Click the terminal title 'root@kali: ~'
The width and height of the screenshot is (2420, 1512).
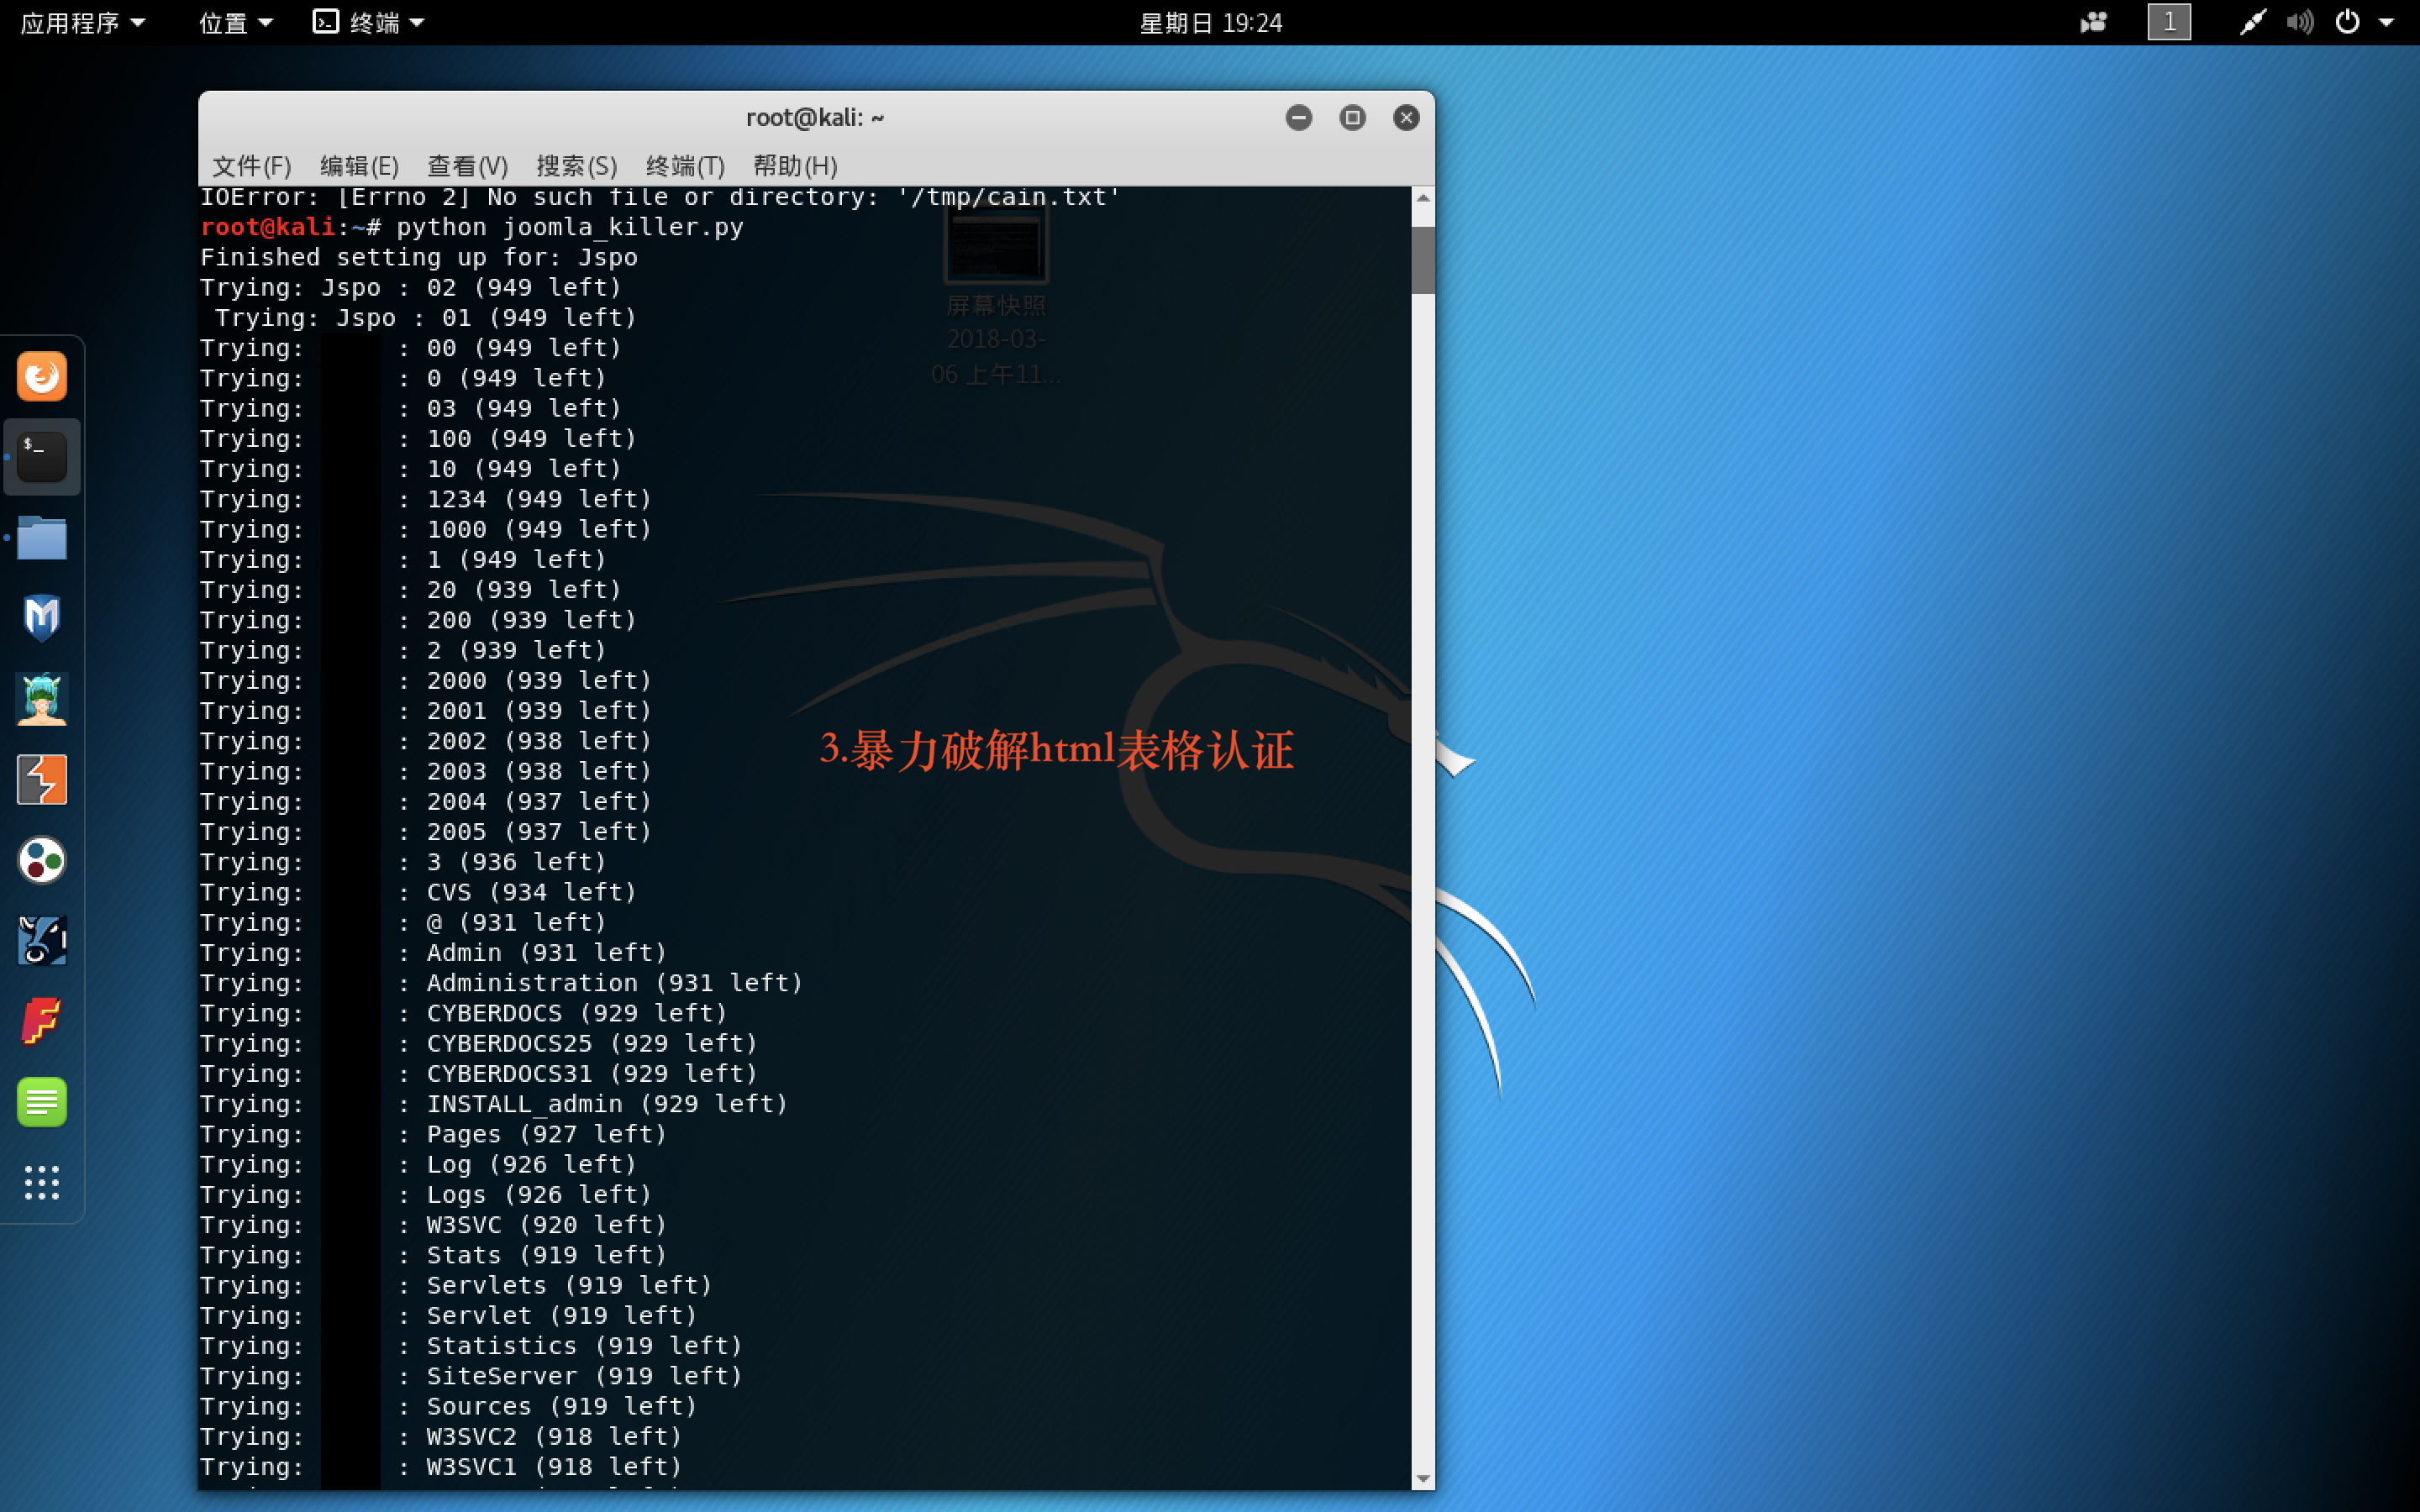(x=815, y=118)
